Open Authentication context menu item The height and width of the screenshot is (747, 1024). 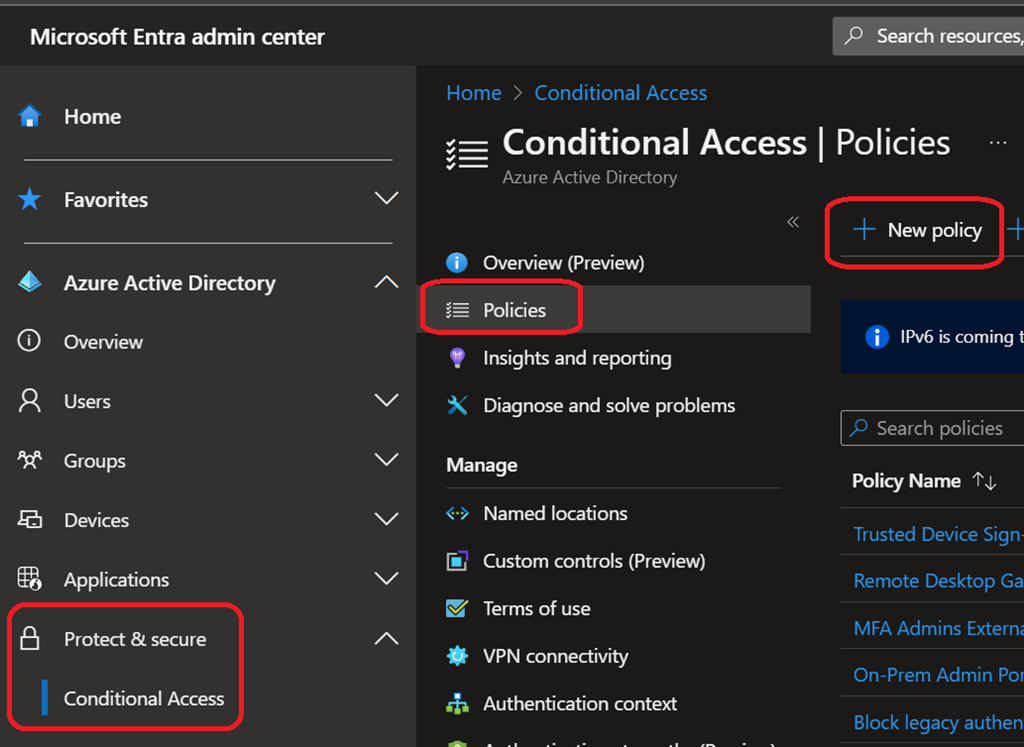[580, 704]
